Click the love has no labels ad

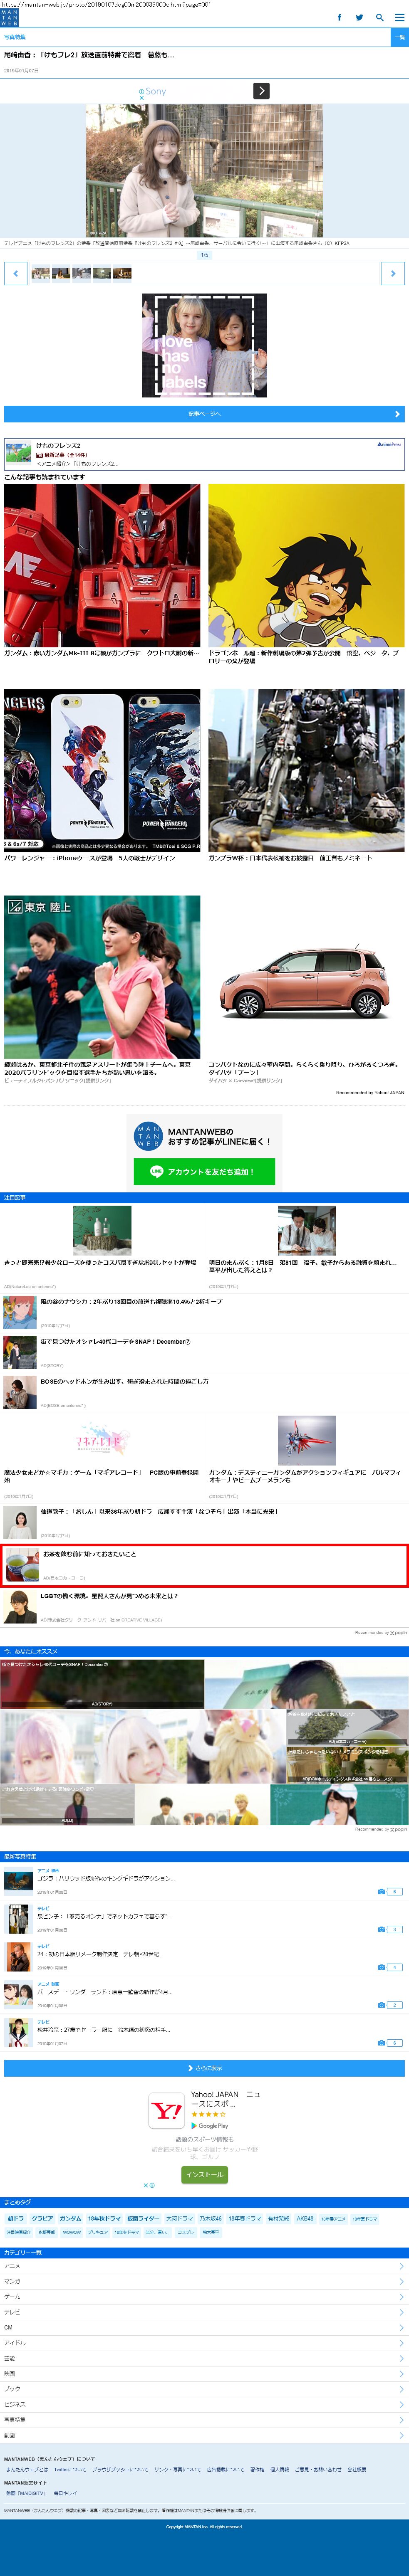pos(204,345)
